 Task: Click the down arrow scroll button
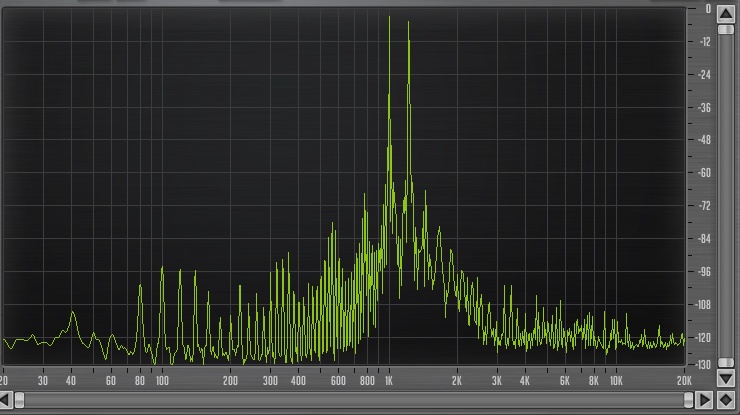point(725,378)
